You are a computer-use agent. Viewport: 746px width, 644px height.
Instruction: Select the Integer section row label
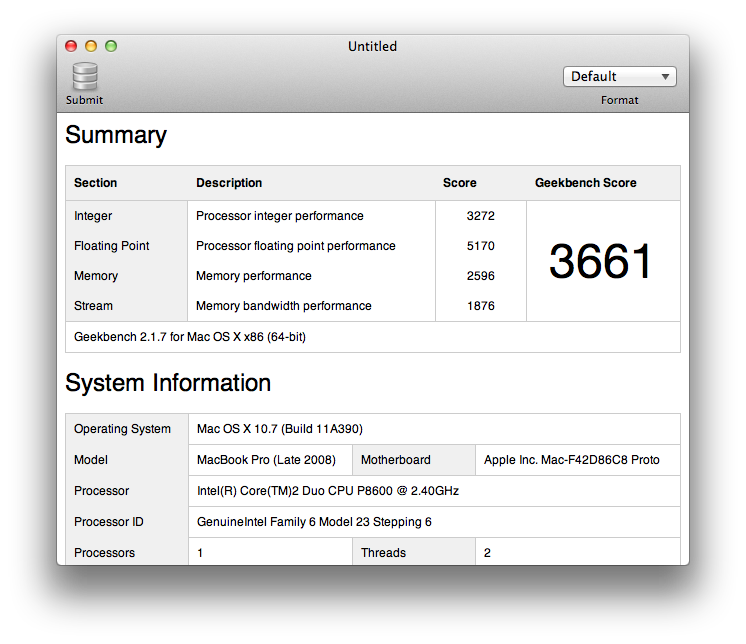93,216
